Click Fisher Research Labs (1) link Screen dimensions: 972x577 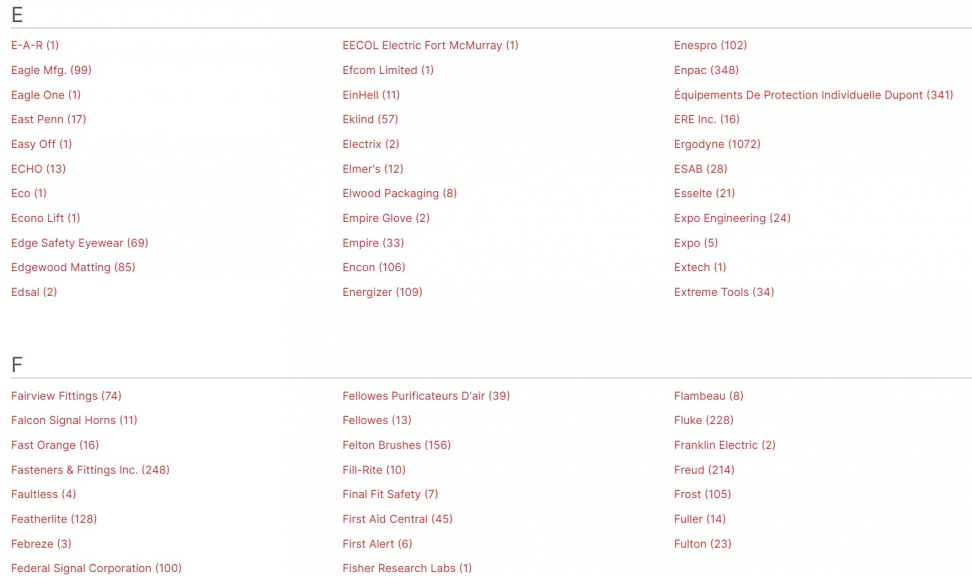(x=407, y=568)
